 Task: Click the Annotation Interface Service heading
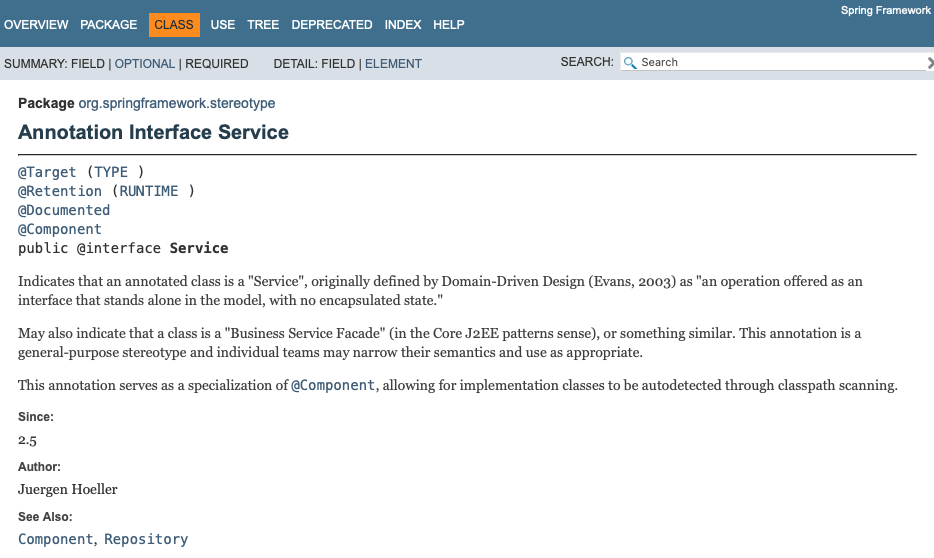pyautogui.click(x=153, y=132)
